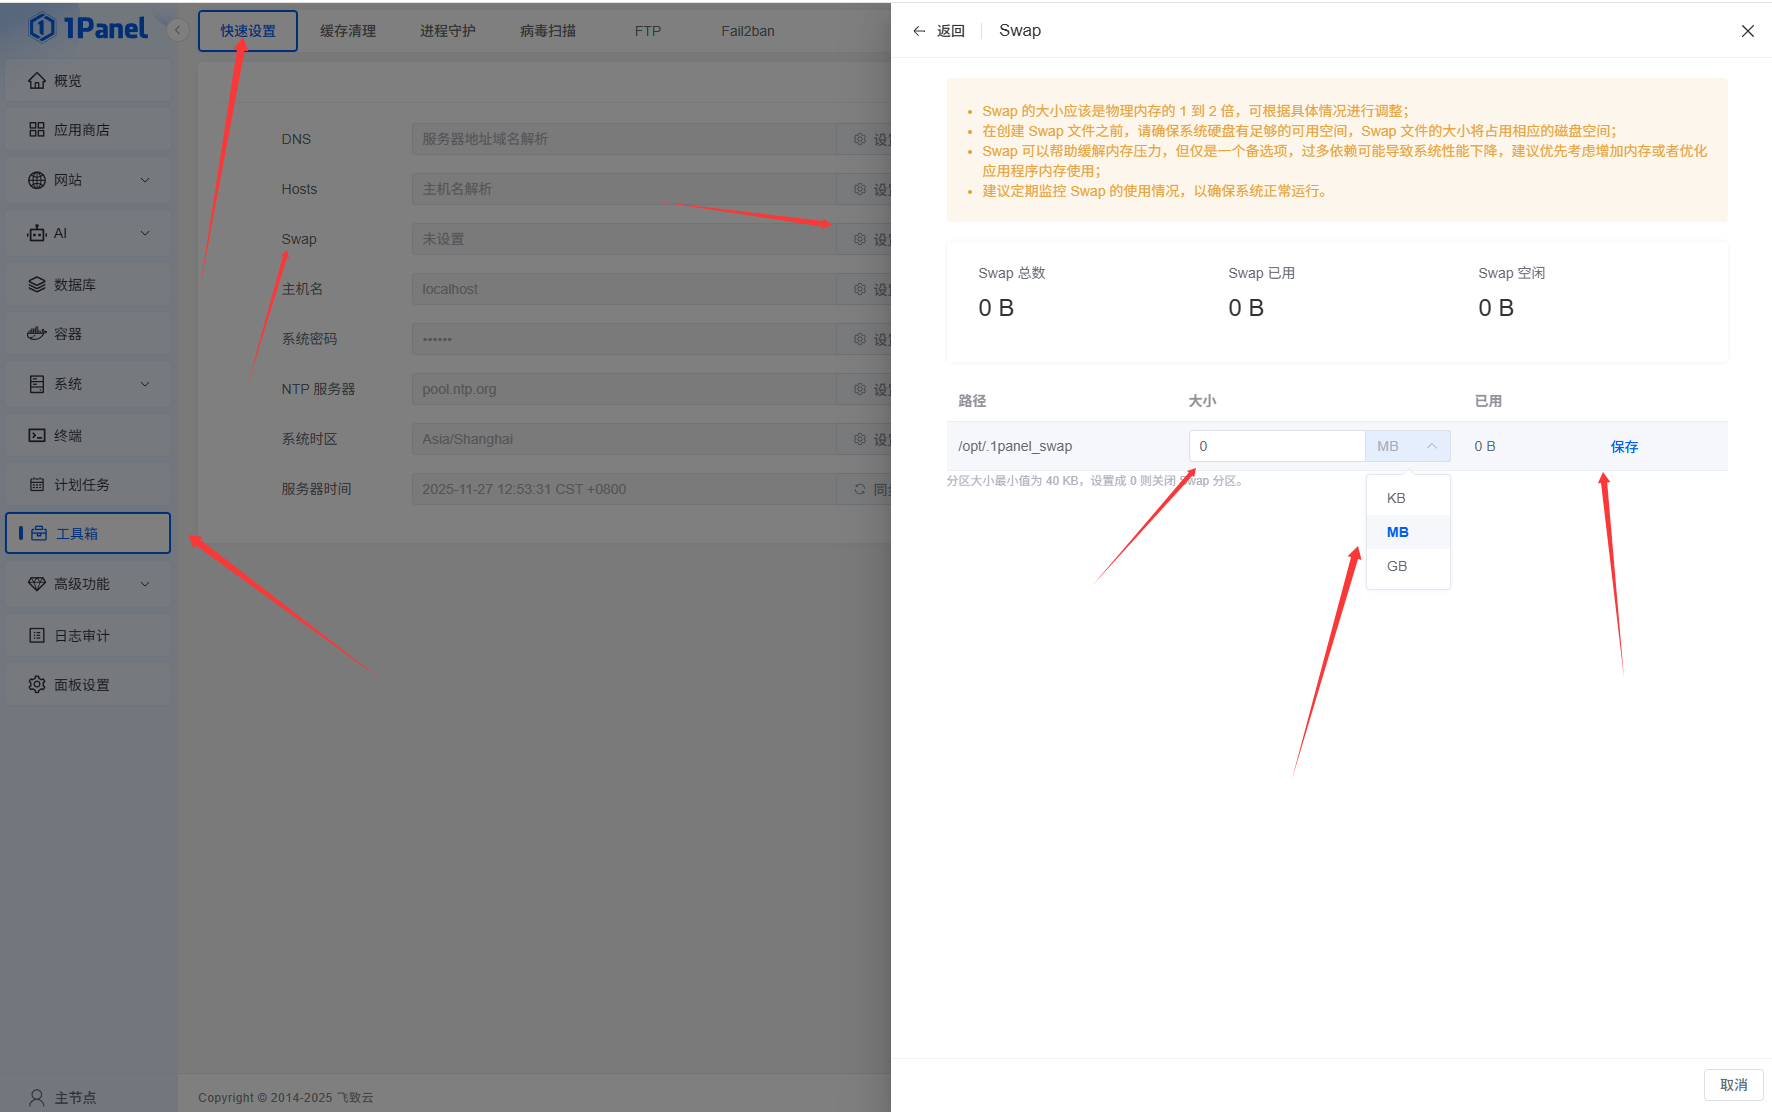This screenshot has height=1112, width=1772.
Task: Focus the swap size input field
Action: 1276,446
